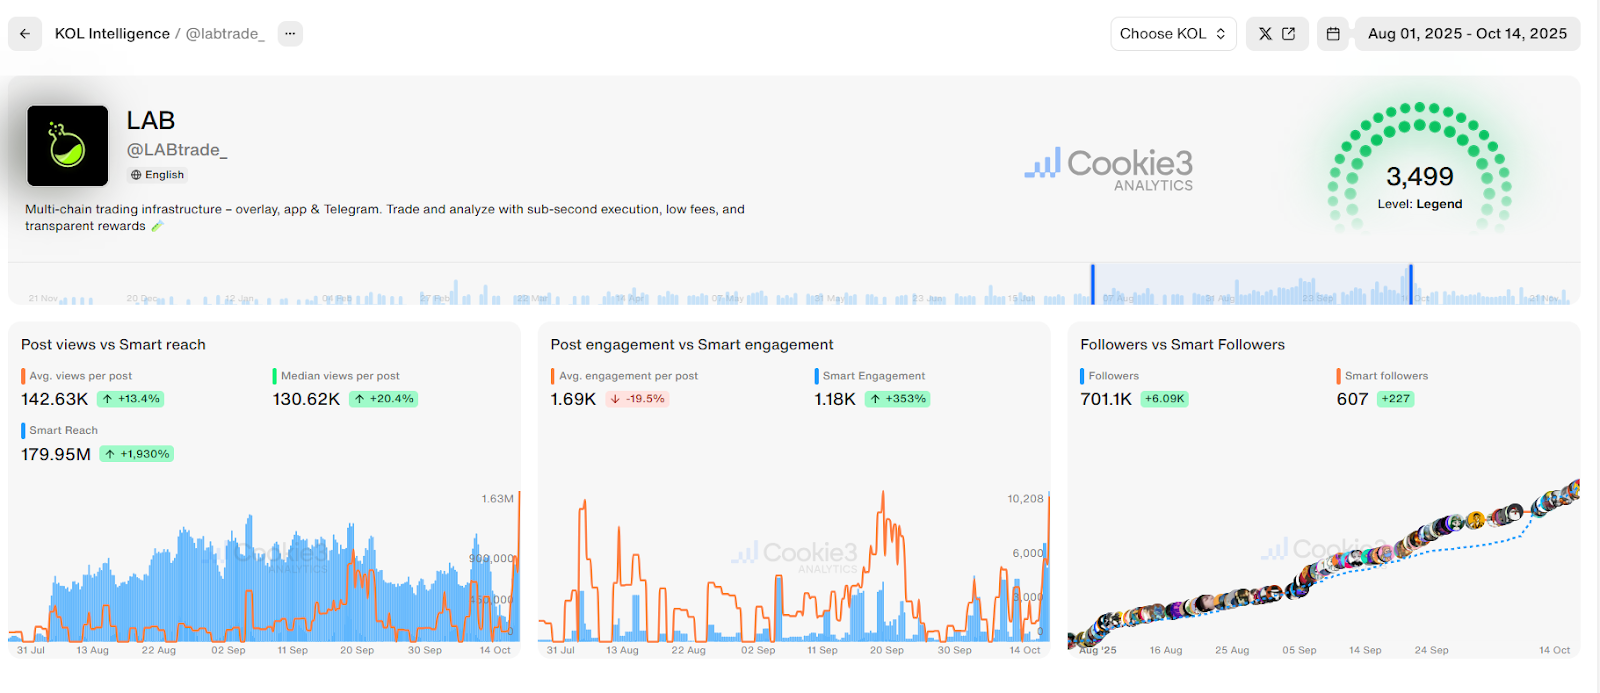This screenshot has width=1600, height=693.
Task: Click the Cookie3 Analytics logo
Action: tap(1109, 169)
